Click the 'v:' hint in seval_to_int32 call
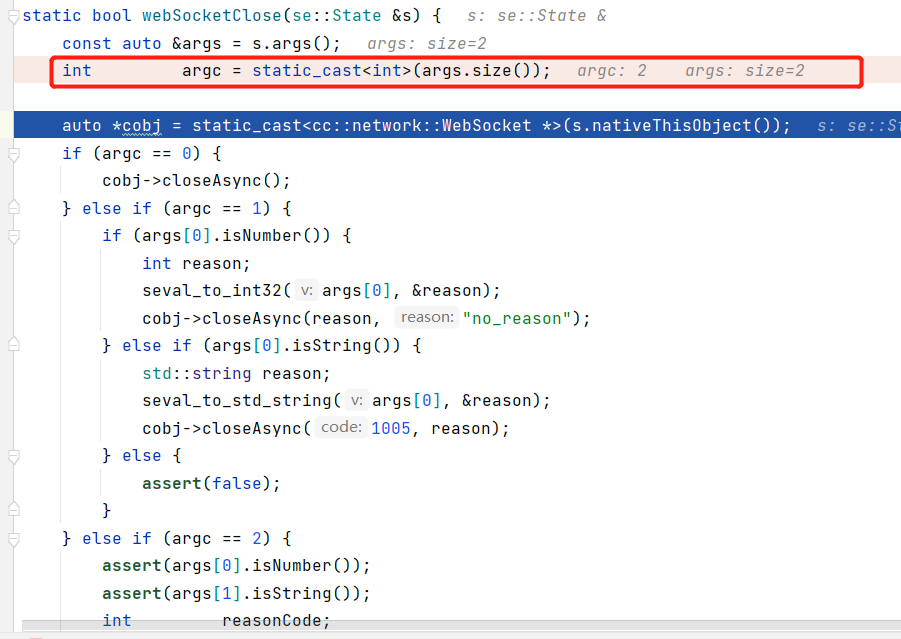This screenshot has height=639, width=901. click(307, 291)
